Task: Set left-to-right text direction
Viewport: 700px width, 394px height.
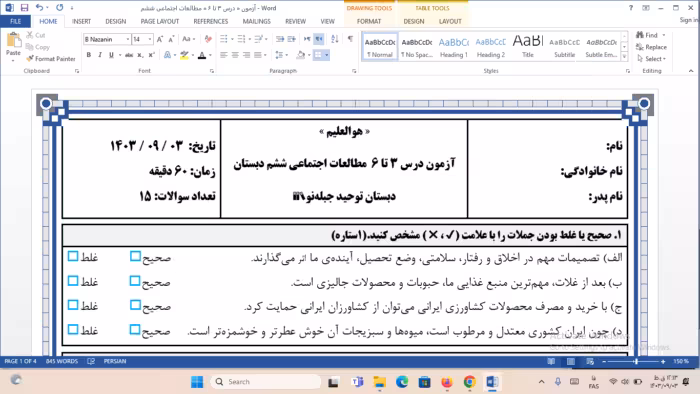Action: [x=307, y=39]
